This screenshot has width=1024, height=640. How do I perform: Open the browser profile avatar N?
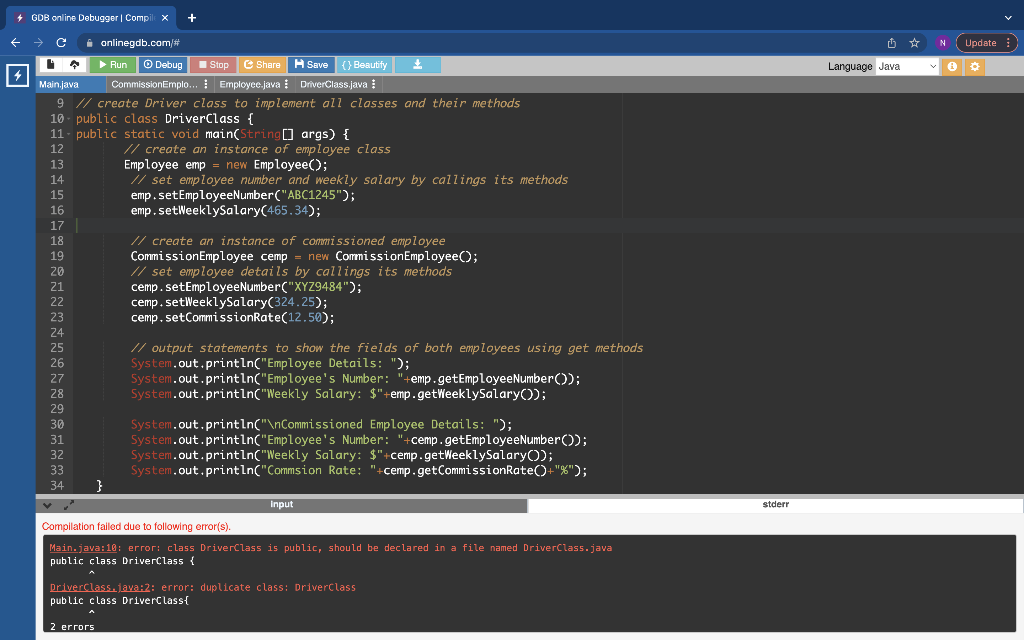(x=942, y=43)
